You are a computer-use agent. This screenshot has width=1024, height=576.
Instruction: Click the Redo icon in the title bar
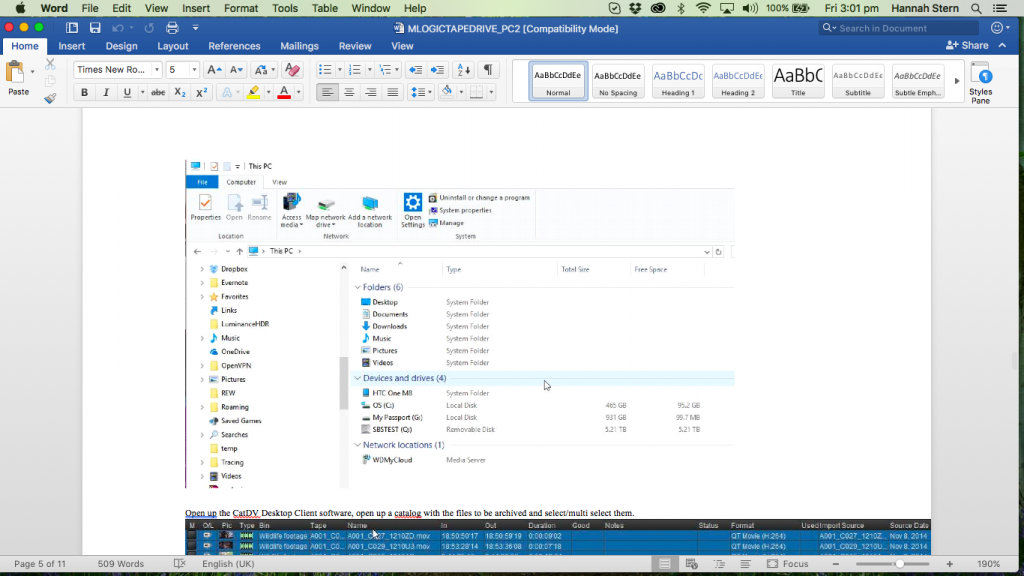tap(149, 28)
